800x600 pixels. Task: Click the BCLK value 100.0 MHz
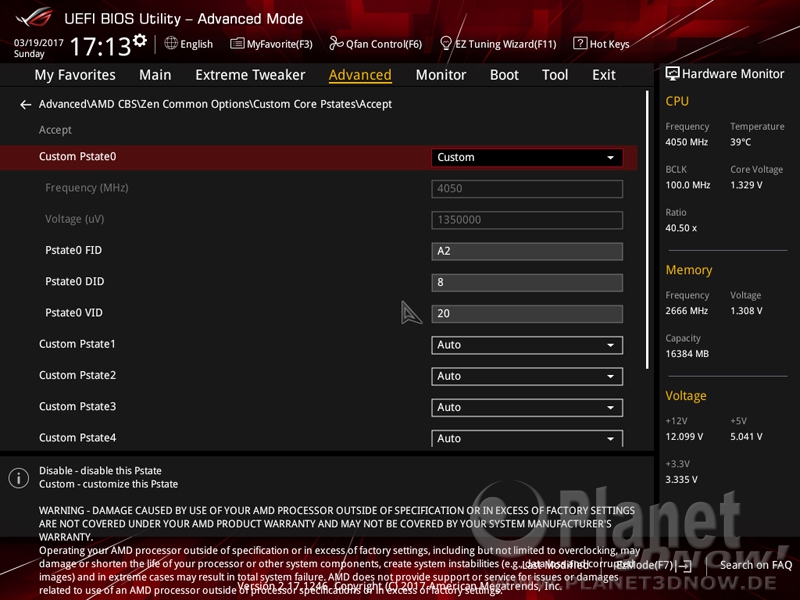click(x=687, y=185)
